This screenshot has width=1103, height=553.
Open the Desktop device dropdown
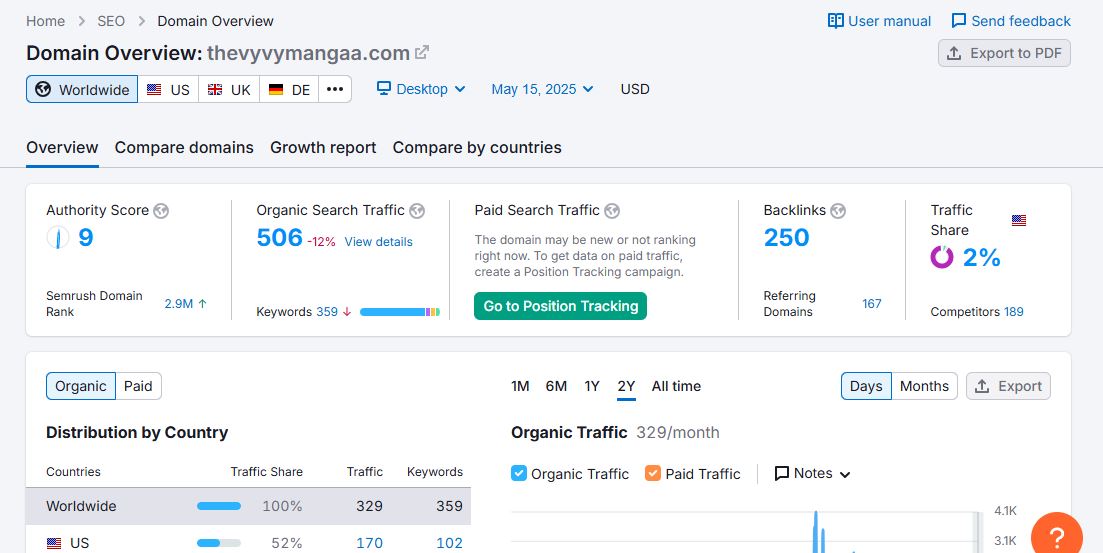pyautogui.click(x=421, y=89)
